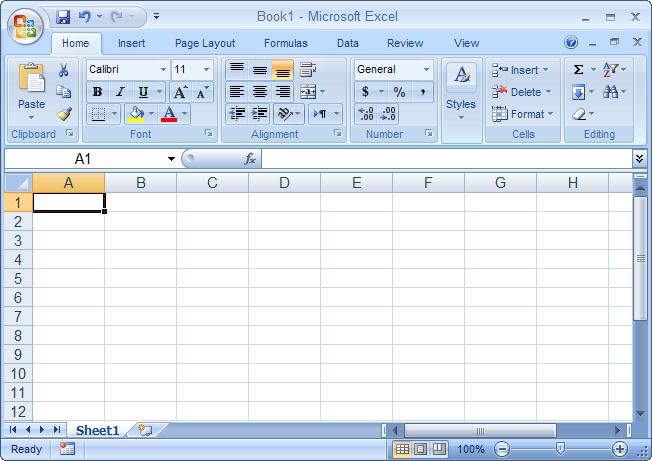Expand the Name Box A1 dropdown
The image size is (652, 461).
[171, 159]
